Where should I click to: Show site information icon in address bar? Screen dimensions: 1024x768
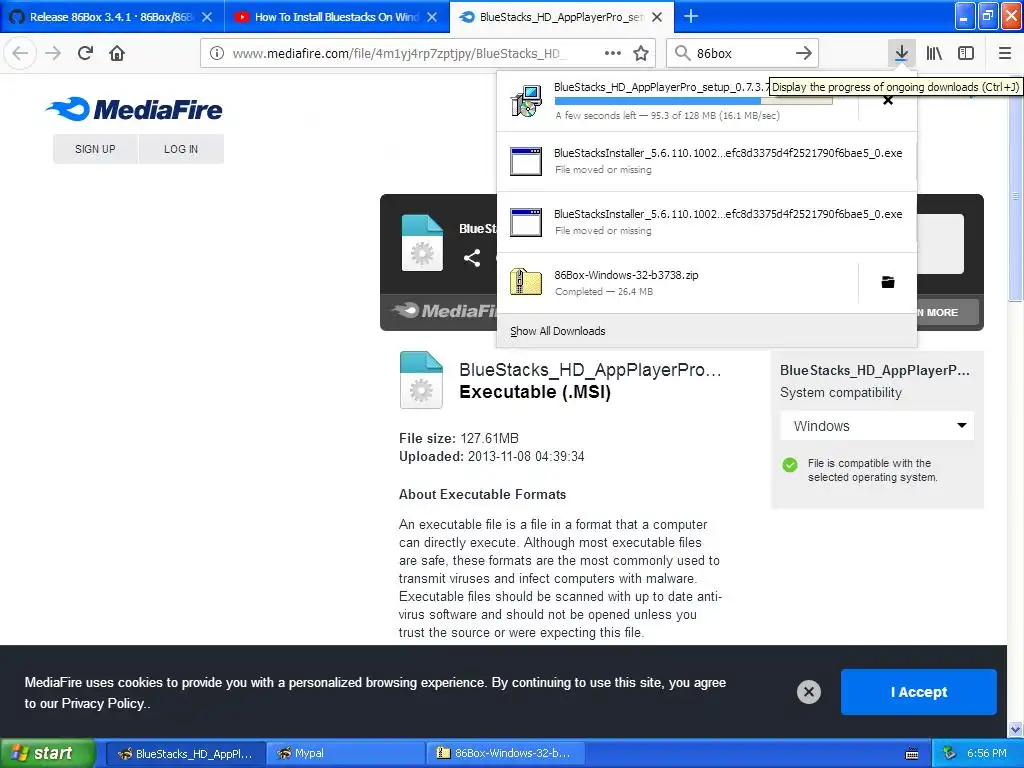217,53
